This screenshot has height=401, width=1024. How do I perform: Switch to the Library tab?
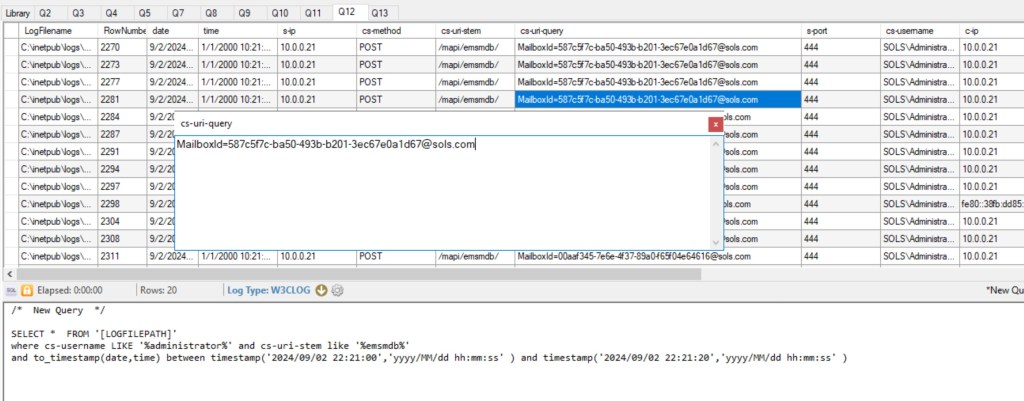17,13
